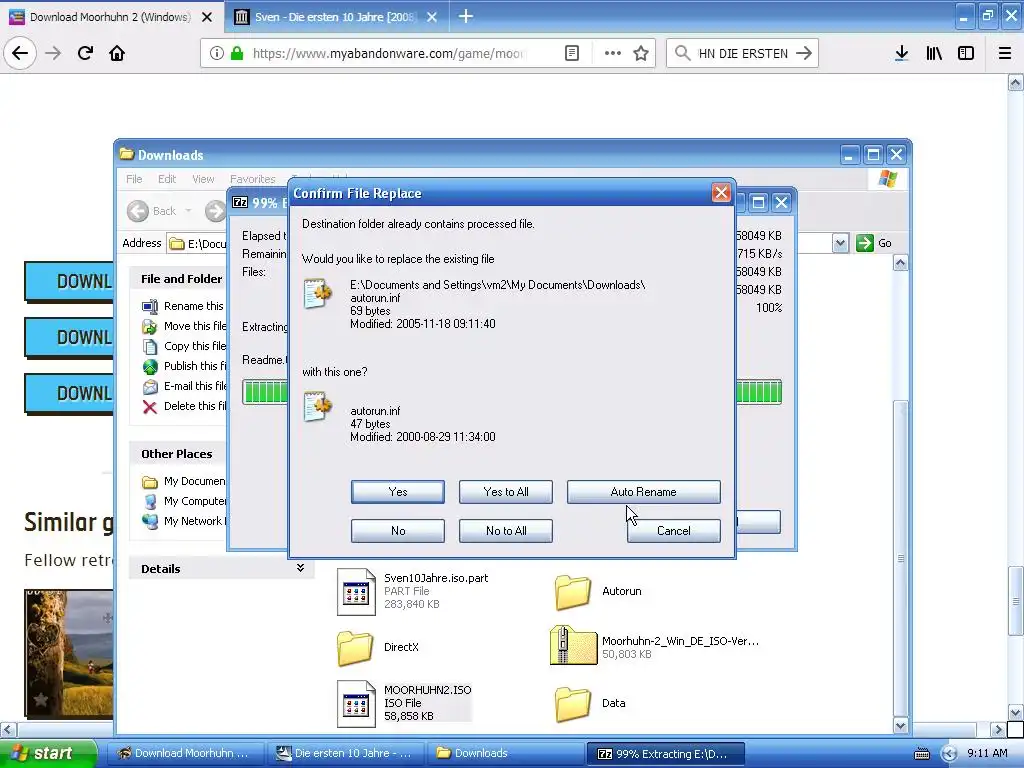Select Moorhuhn-2_Win_DE_ISO zip archive
The width and height of the screenshot is (1024, 768).
tap(655, 647)
